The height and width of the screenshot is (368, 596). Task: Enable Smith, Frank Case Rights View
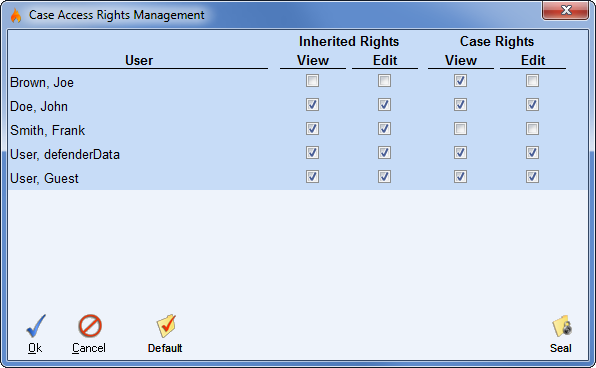pos(460,128)
